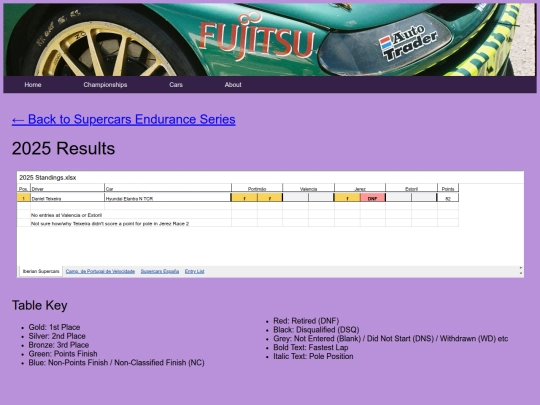Switch to Camp. de Portugal de Velocidade sheet
The height and width of the screenshot is (405, 540).
click(x=100, y=271)
